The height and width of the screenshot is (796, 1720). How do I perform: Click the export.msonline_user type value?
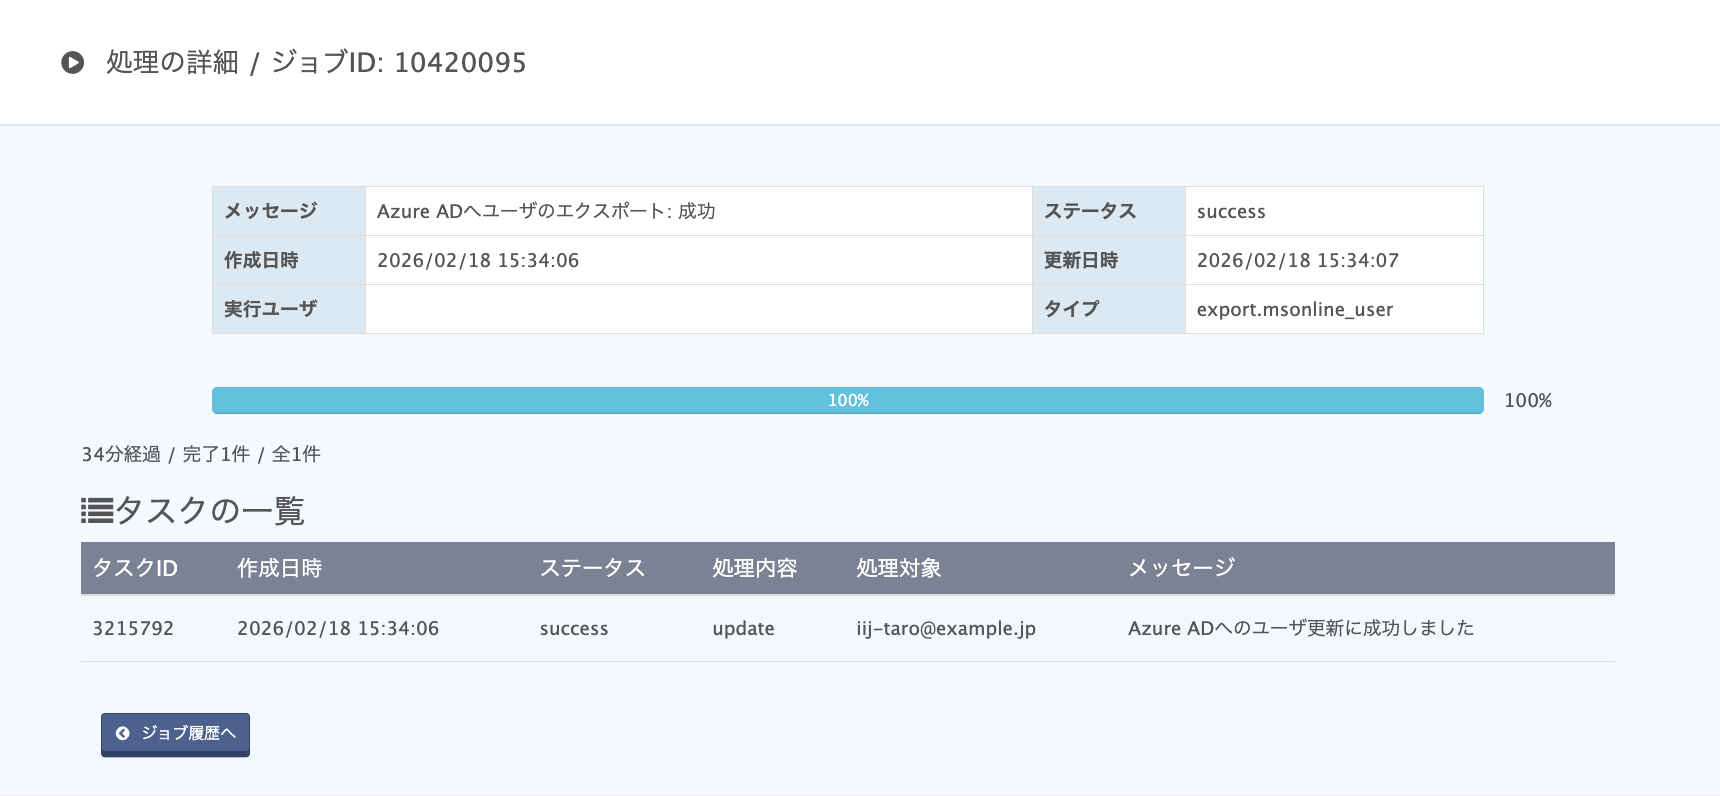[x=1295, y=309]
